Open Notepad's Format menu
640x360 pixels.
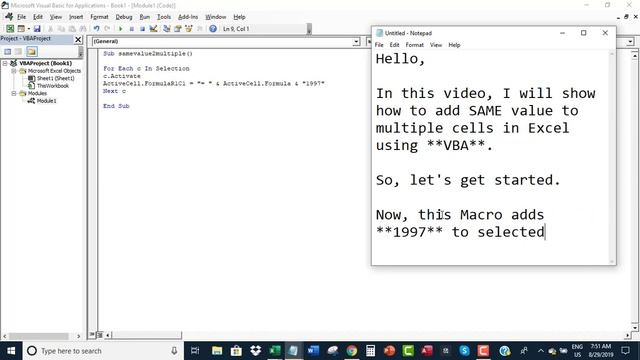pyautogui.click(x=414, y=45)
